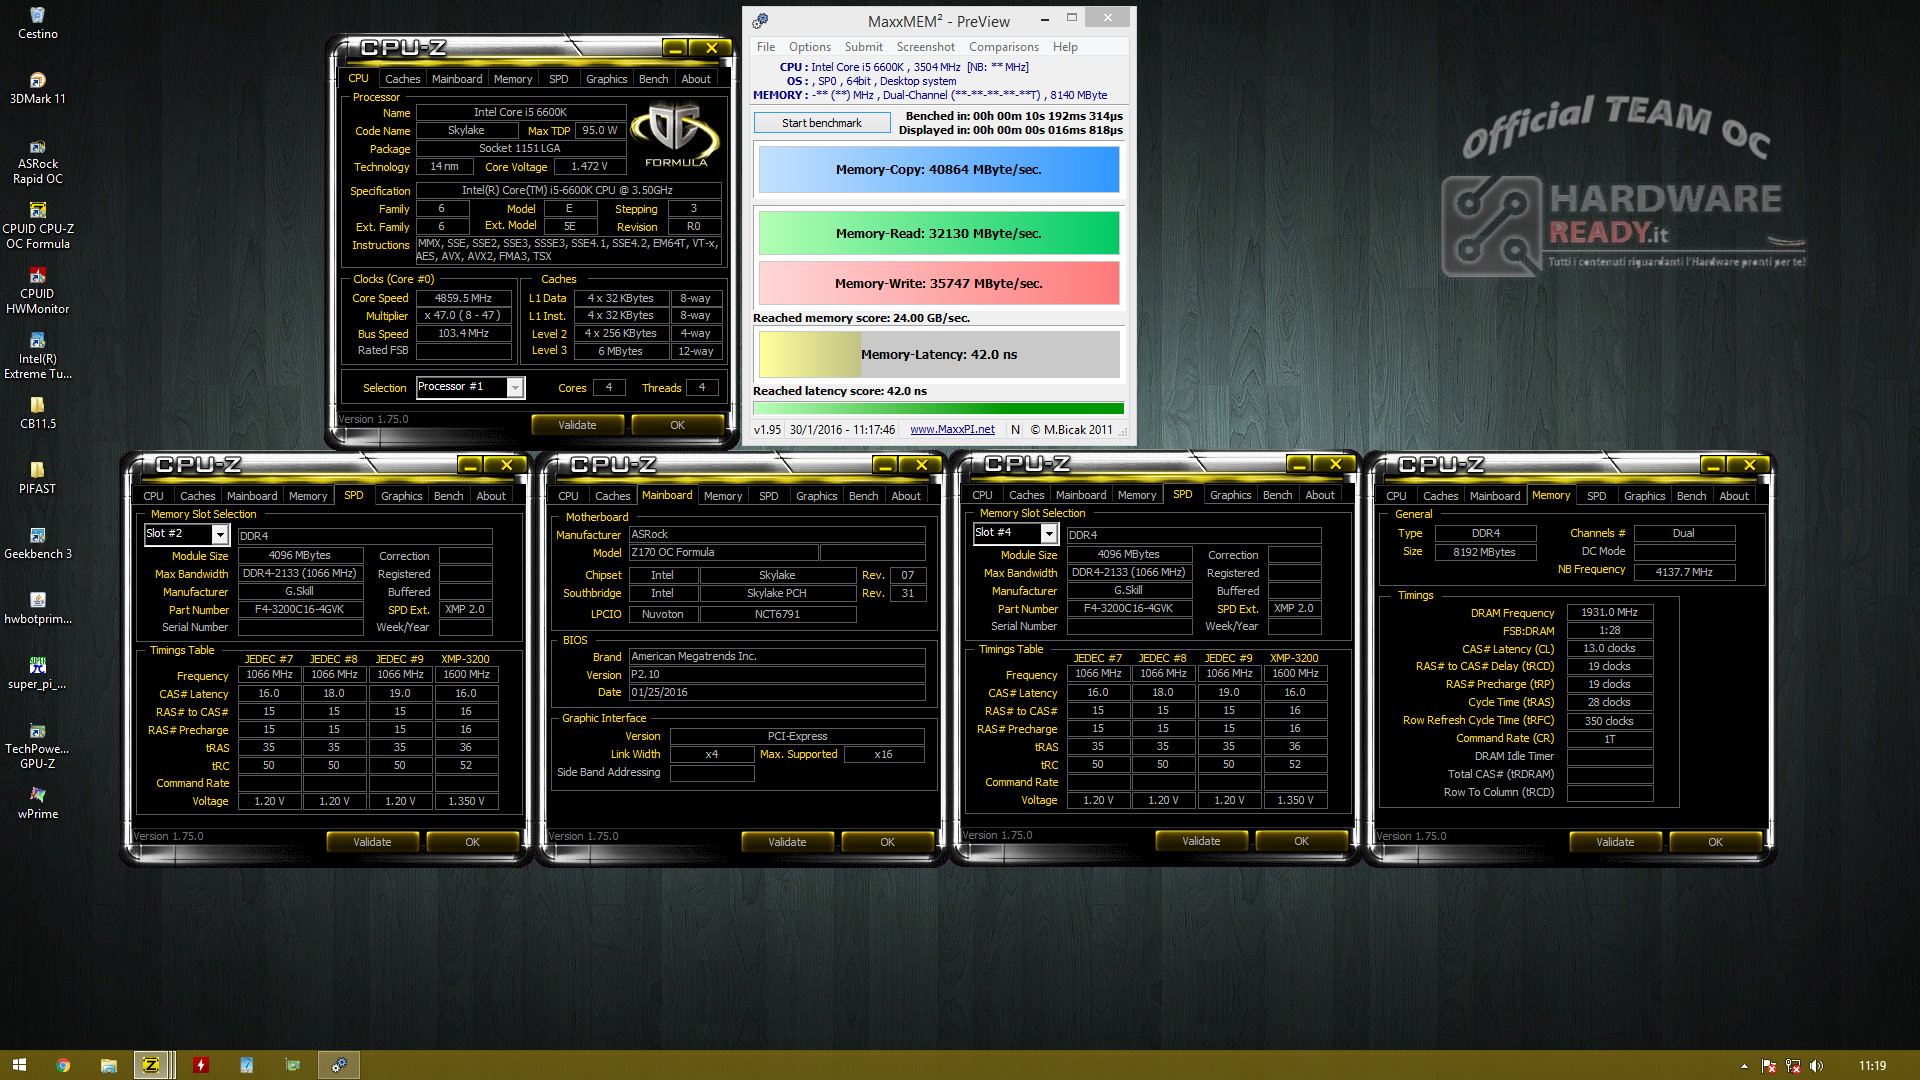1920x1080 pixels.
Task: Open About tab in Mainboard CPU-Z window
Action: [x=905, y=496]
